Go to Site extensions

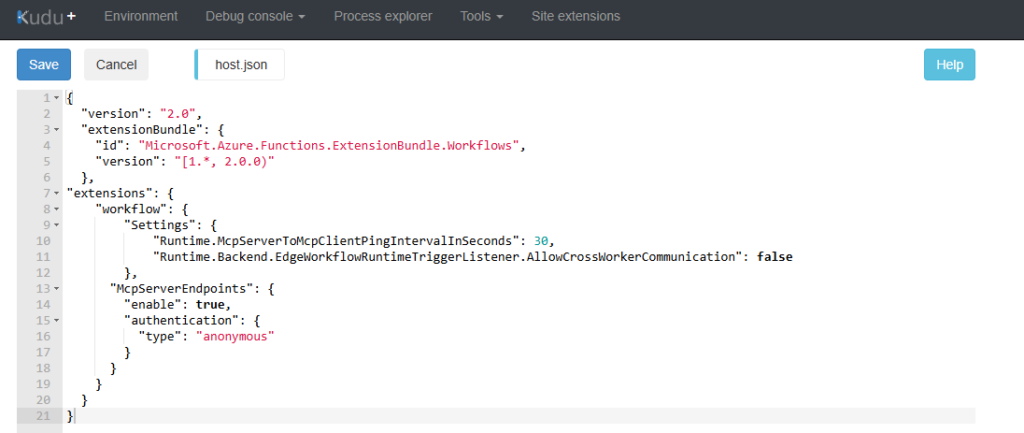[x=576, y=16]
